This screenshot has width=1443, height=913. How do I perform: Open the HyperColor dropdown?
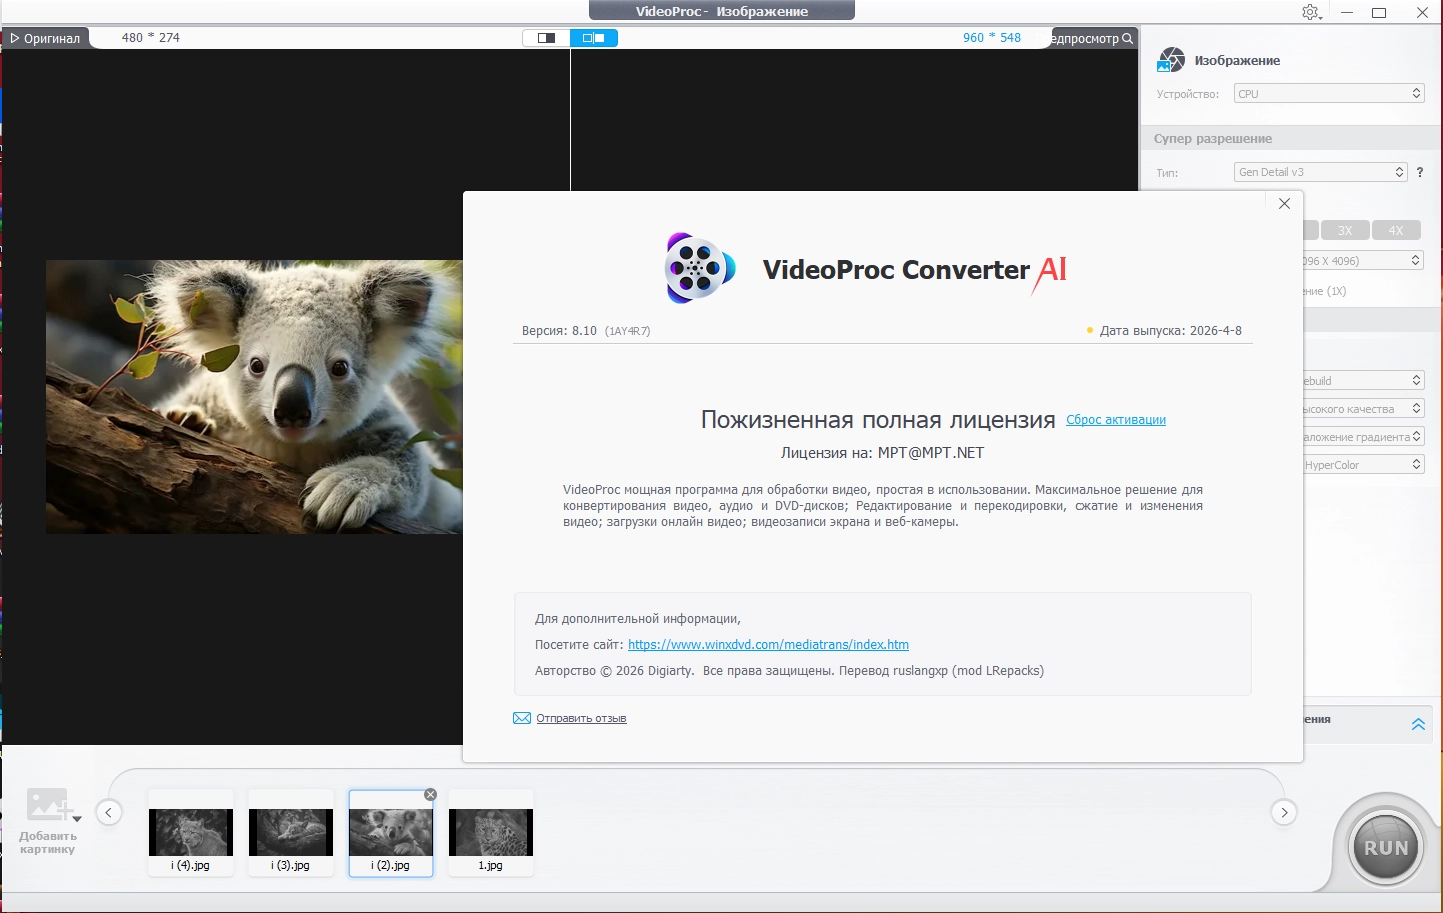click(1364, 464)
